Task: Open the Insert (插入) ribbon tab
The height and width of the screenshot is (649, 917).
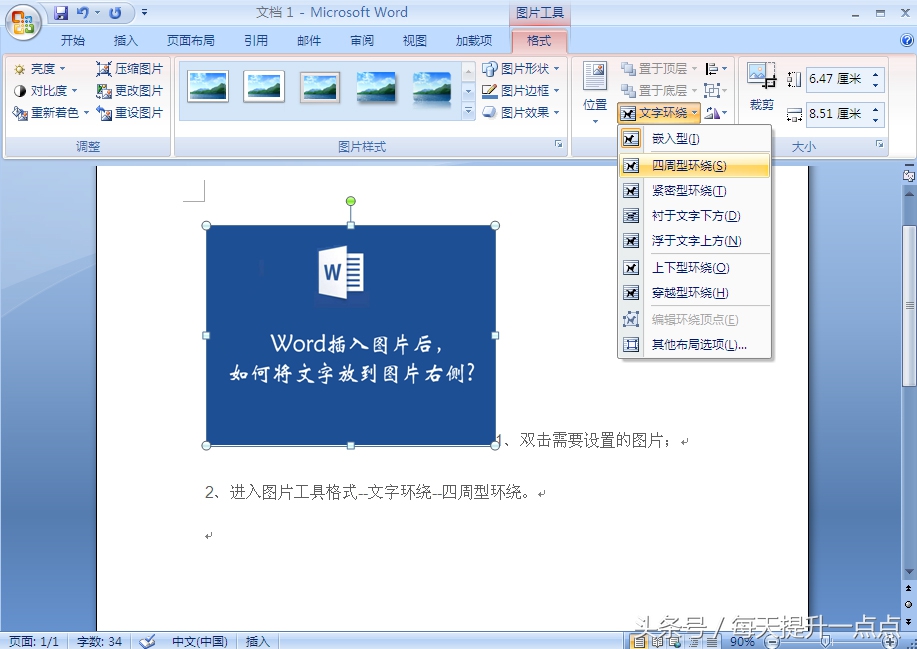Action: [x=125, y=40]
